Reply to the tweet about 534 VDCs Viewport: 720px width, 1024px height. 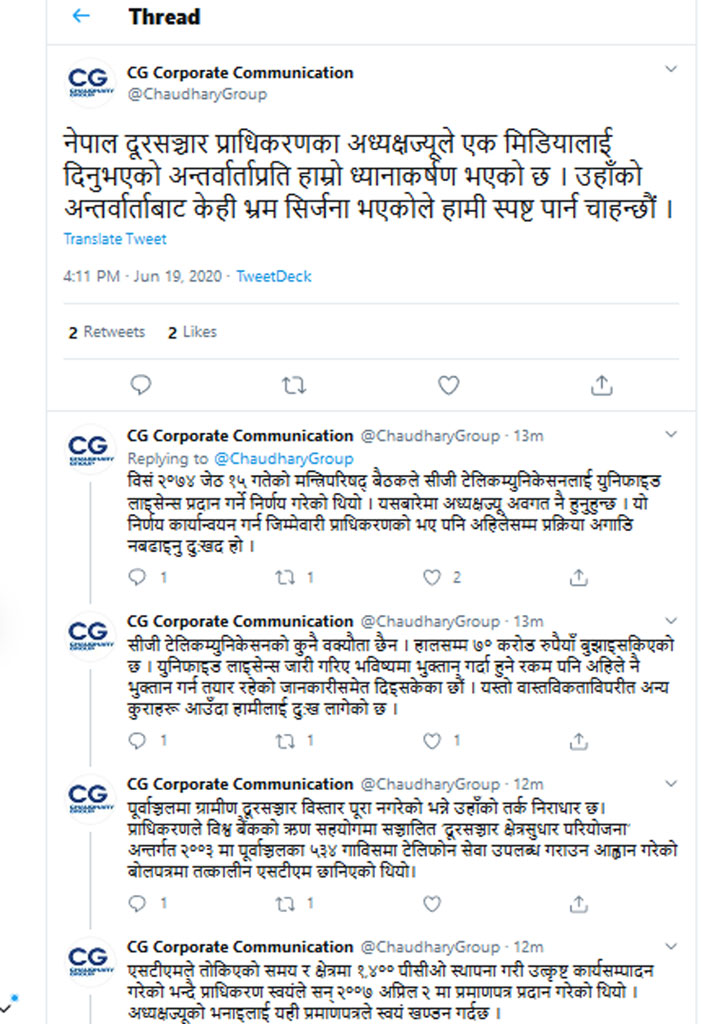139,904
